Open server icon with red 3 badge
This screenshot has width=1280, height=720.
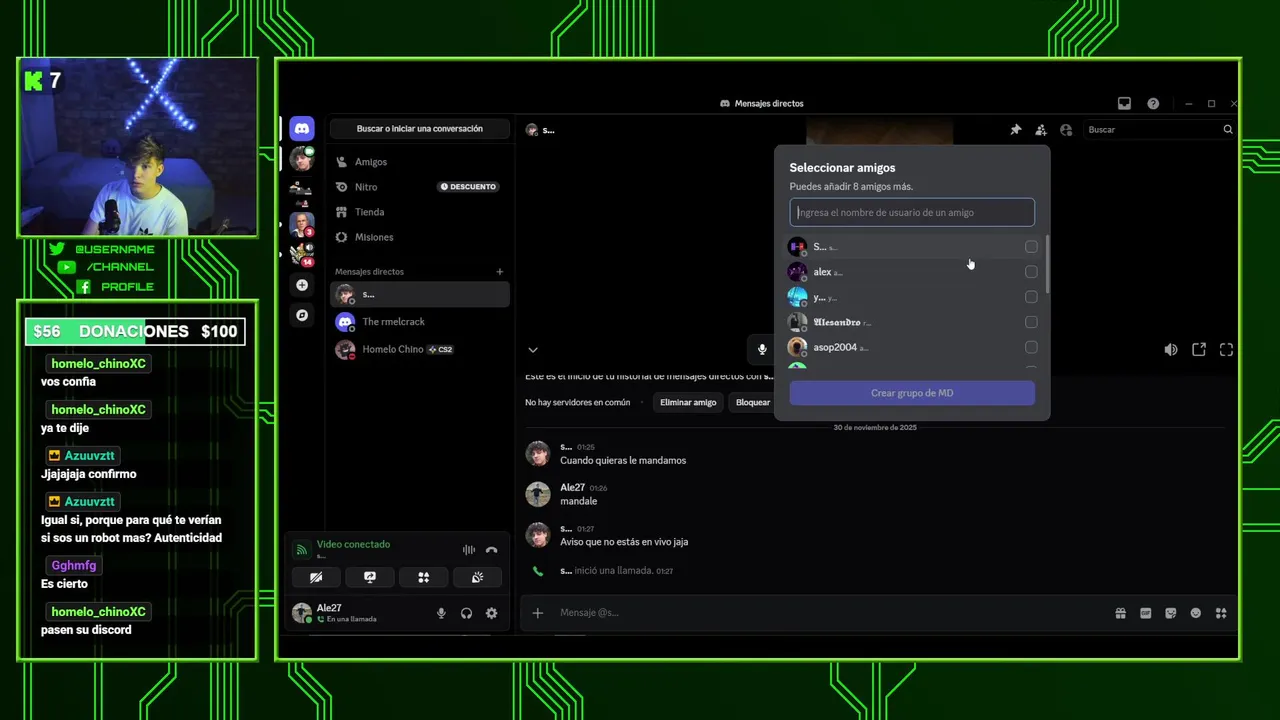pyautogui.click(x=302, y=224)
